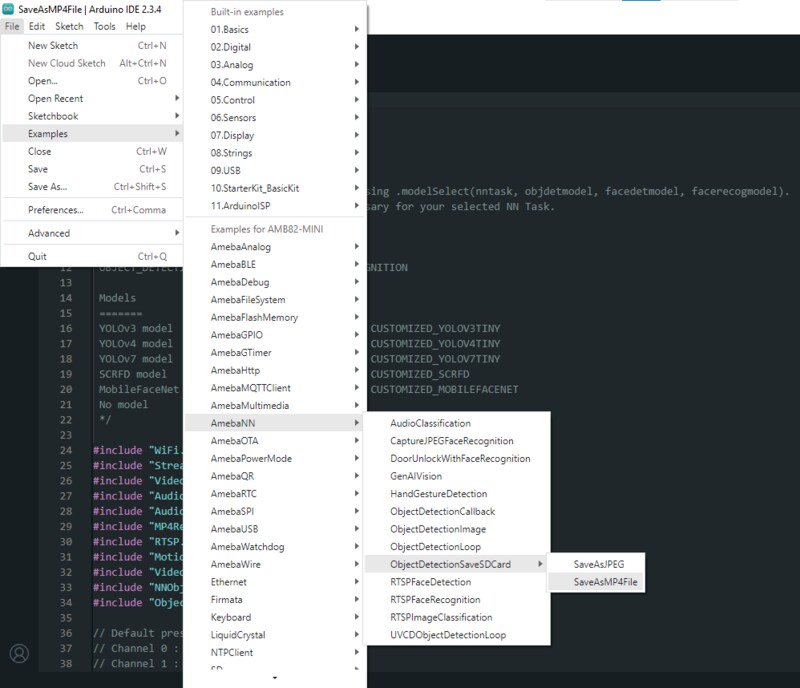Expand the 07.Display examples category
This screenshot has width=800, height=688.
point(275,135)
